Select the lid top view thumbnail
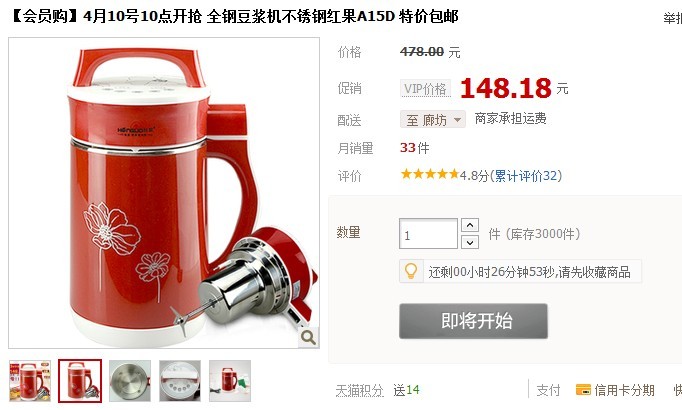The width and height of the screenshot is (682, 410). pyautogui.click(x=180, y=381)
